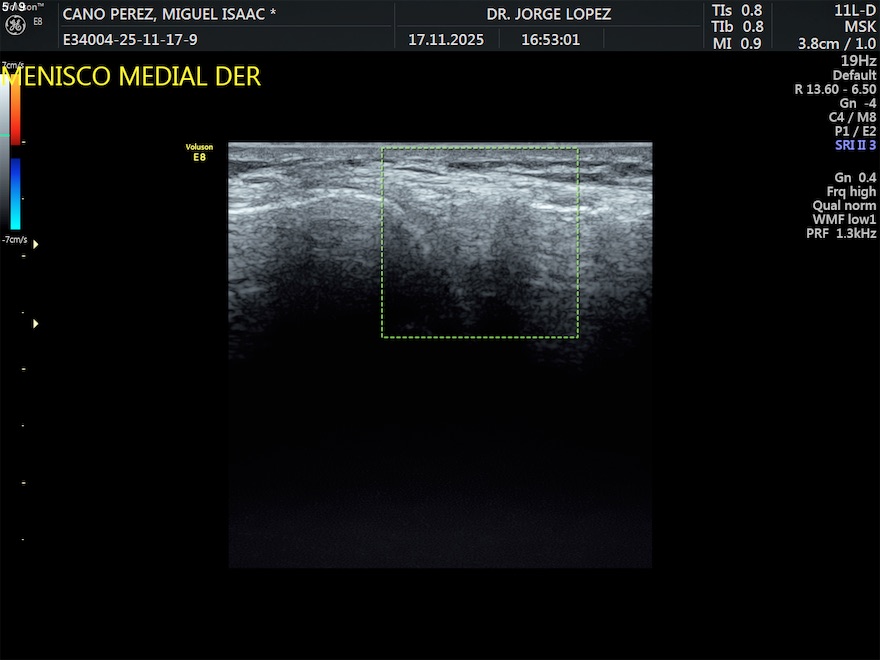
Task: Select the MENISCO MEDIAL DER annotation text
Action: coord(131,77)
